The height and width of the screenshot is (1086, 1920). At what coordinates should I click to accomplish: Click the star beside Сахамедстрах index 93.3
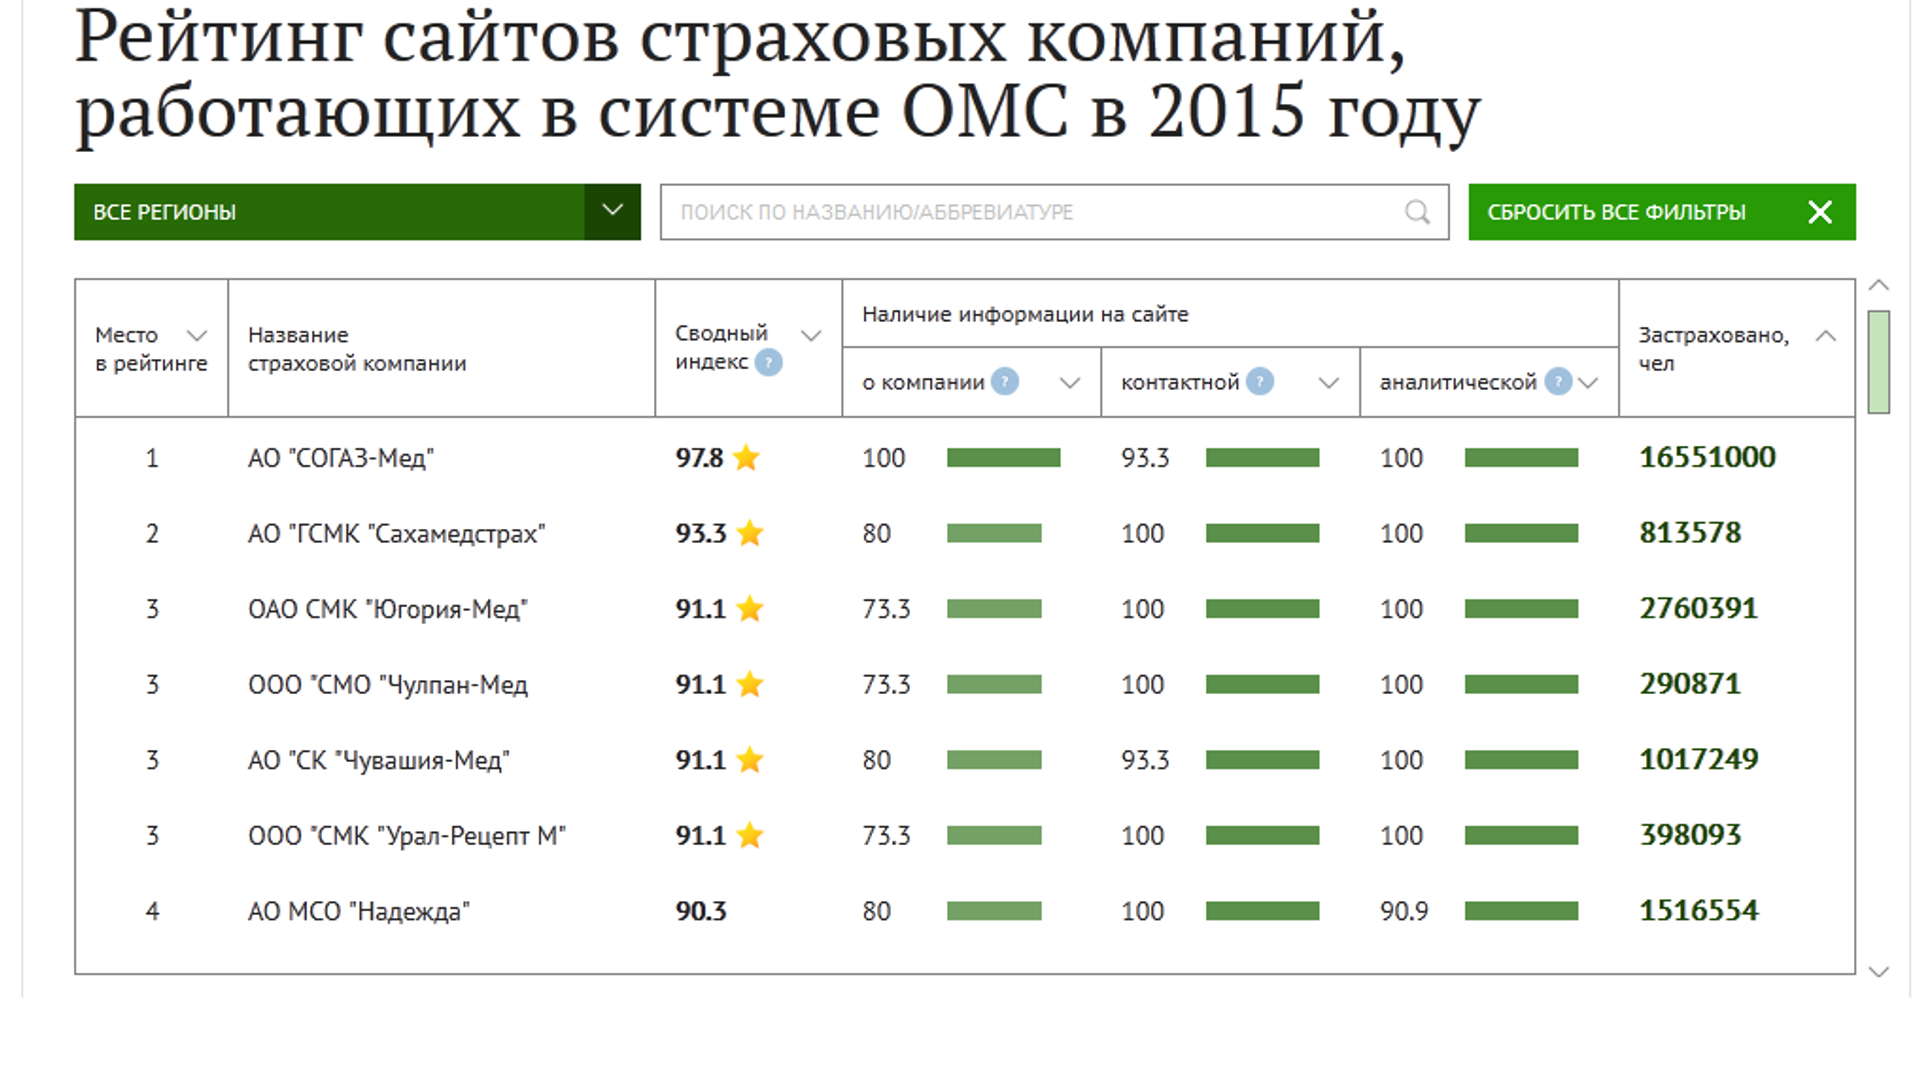[750, 533]
